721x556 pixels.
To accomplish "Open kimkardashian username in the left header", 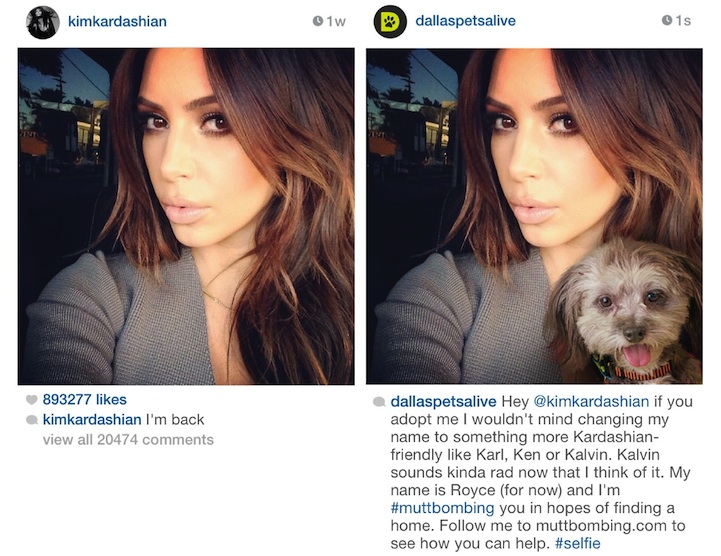I will pyautogui.click(x=117, y=22).
